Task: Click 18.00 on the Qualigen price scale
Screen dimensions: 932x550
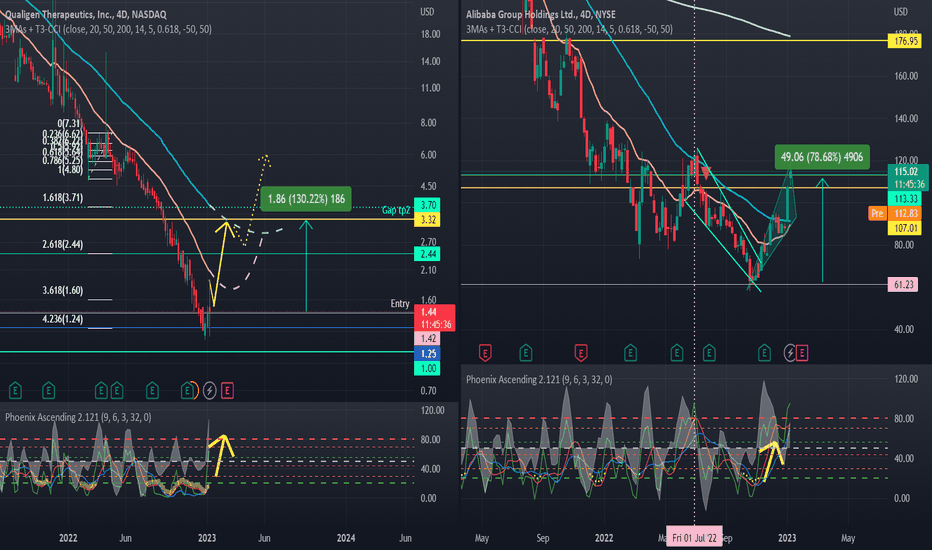Action: point(430,34)
